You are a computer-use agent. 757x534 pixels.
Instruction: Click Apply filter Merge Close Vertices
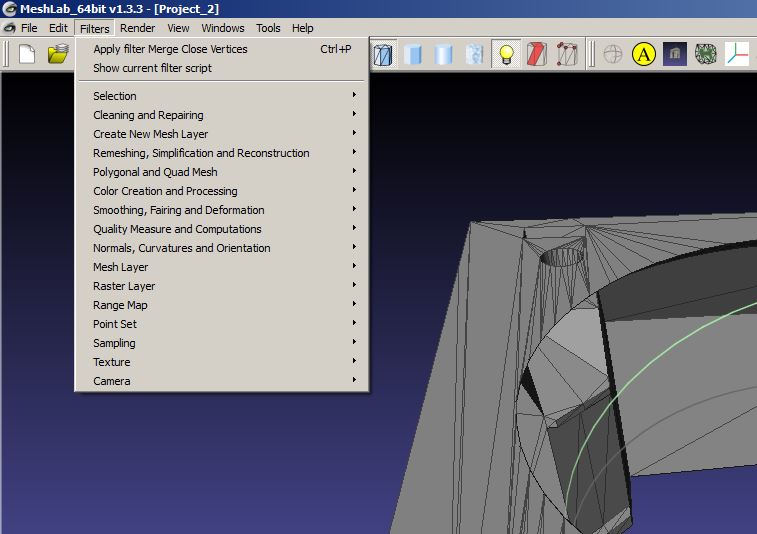[x=170, y=49]
